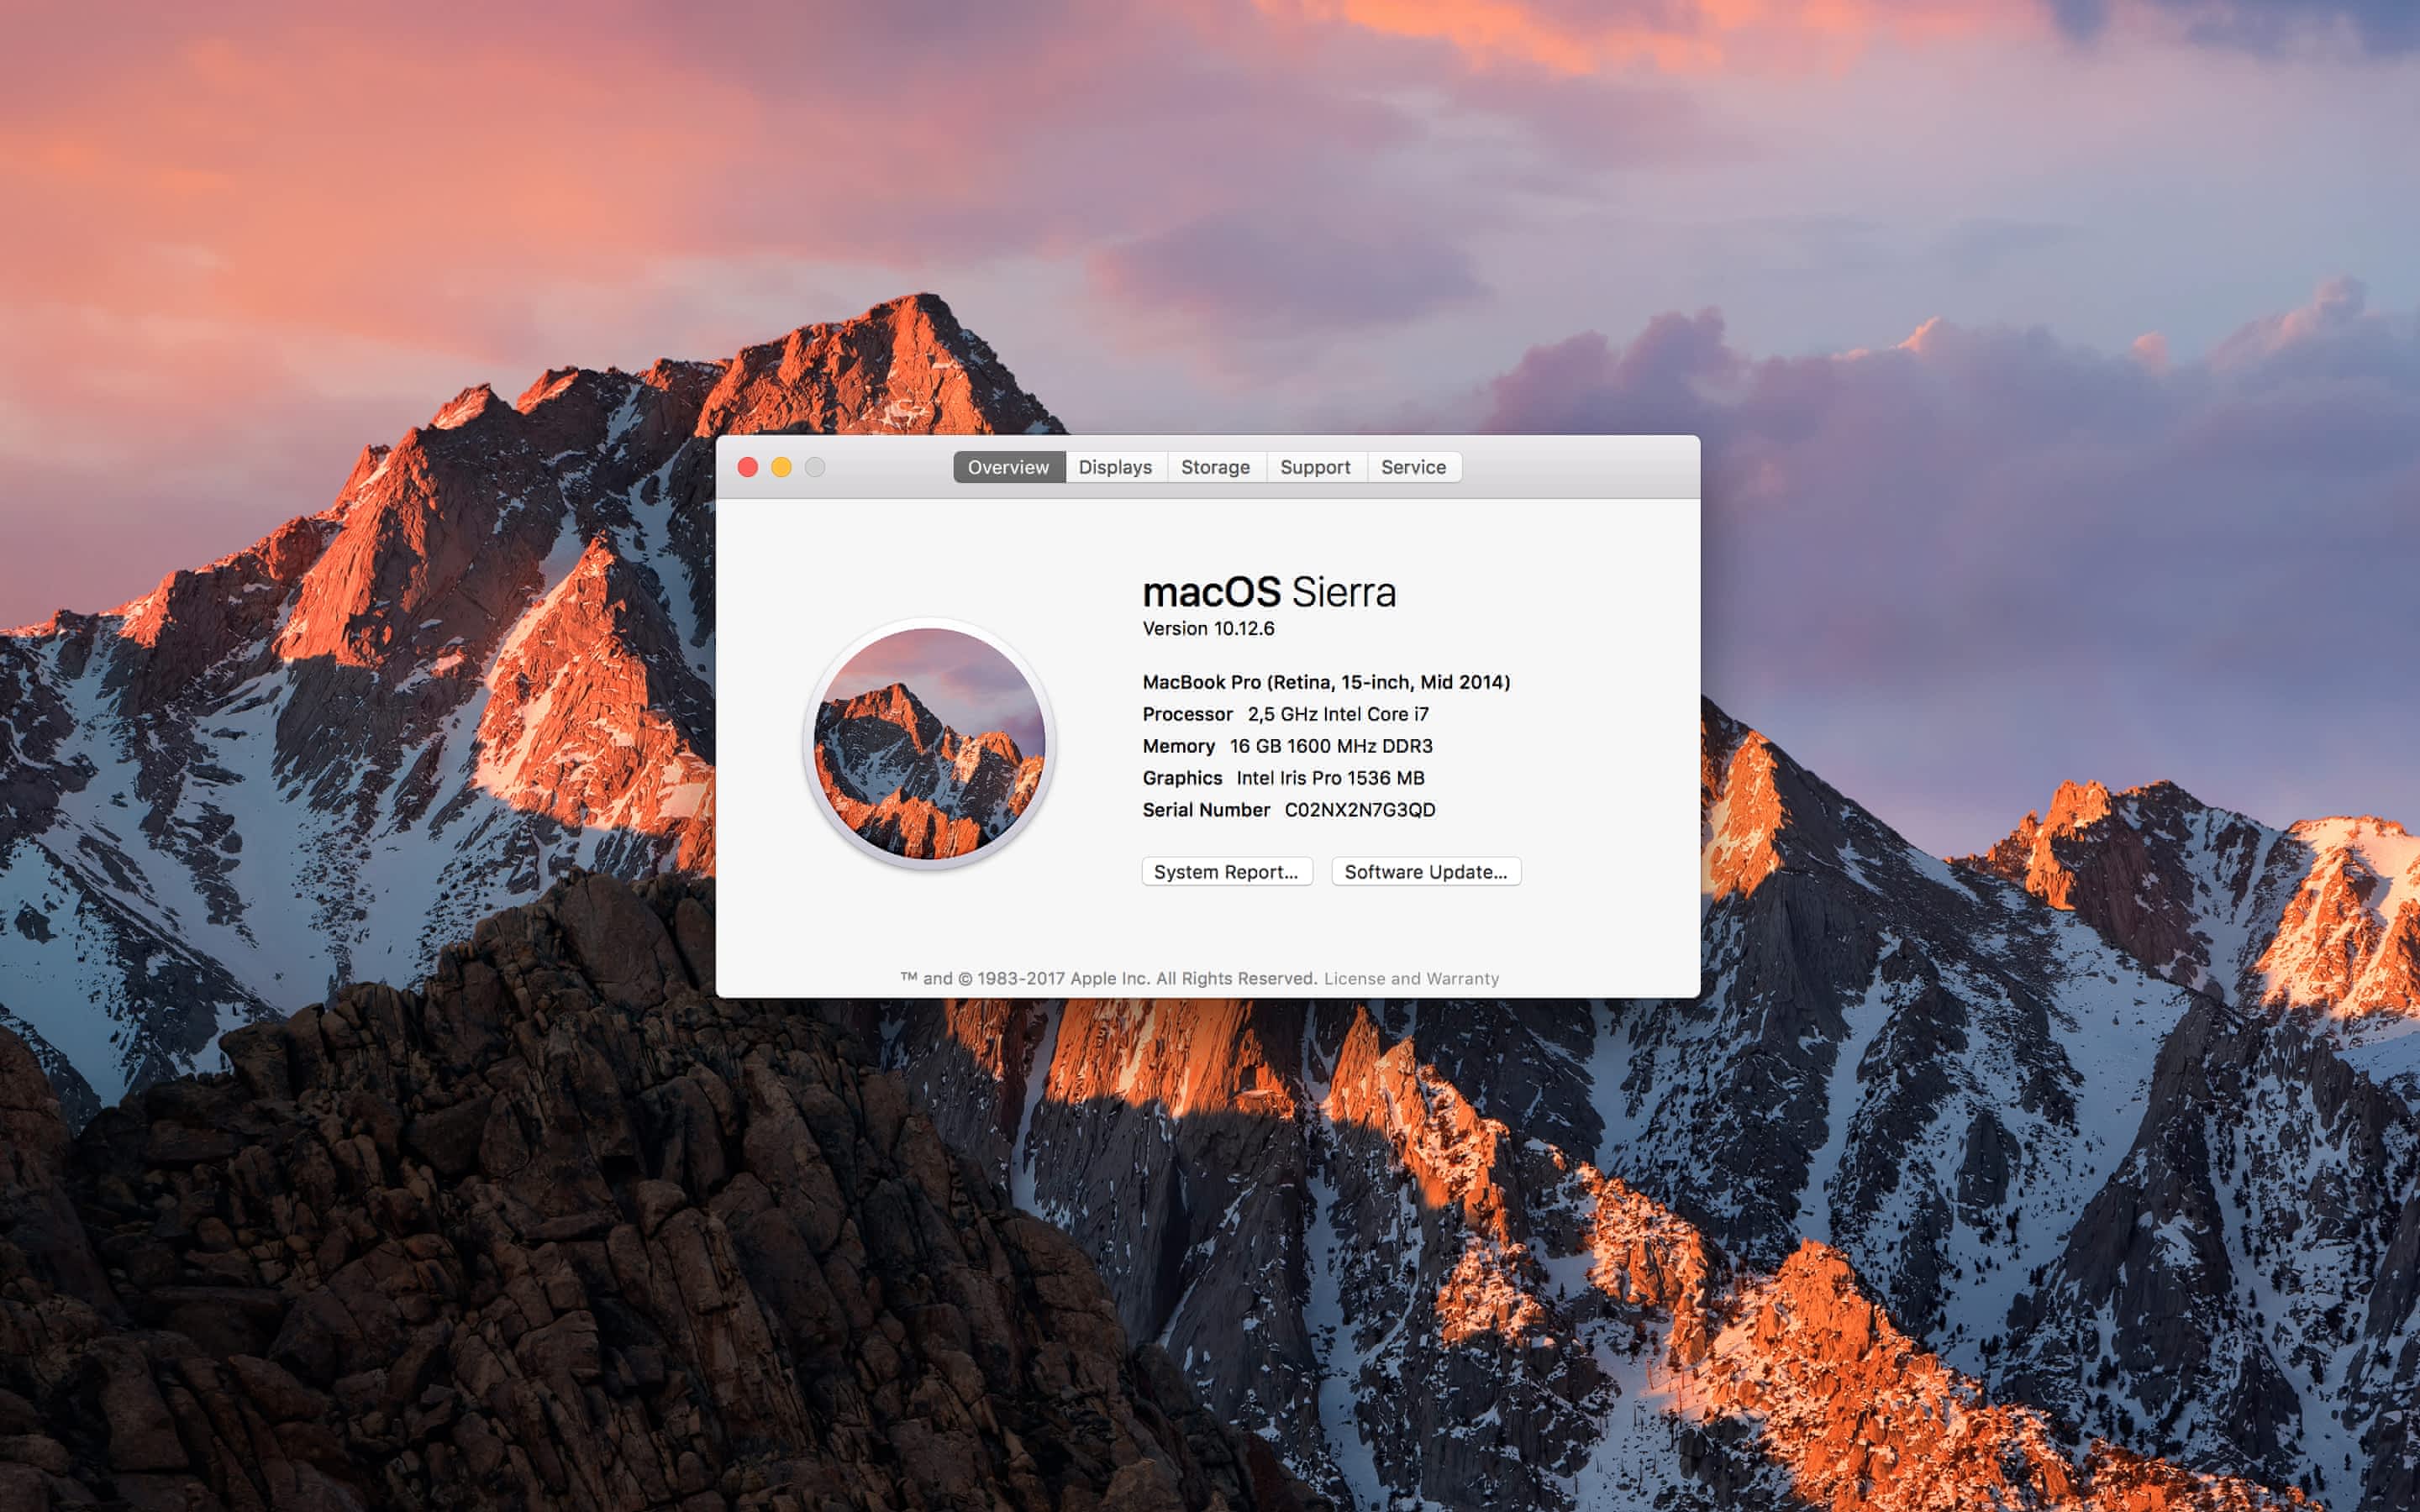This screenshot has height=1512, width=2420.
Task: Go to the Support tab
Action: point(1315,467)
